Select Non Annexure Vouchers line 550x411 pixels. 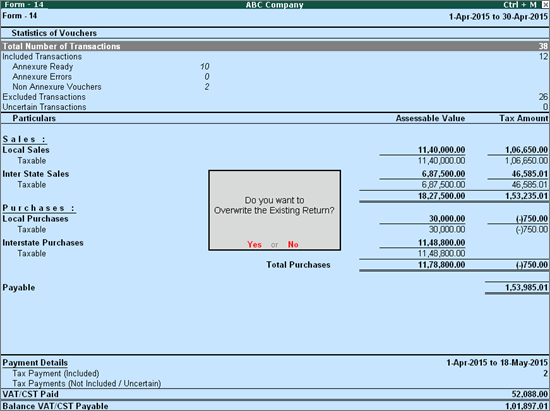coord(105,87)
